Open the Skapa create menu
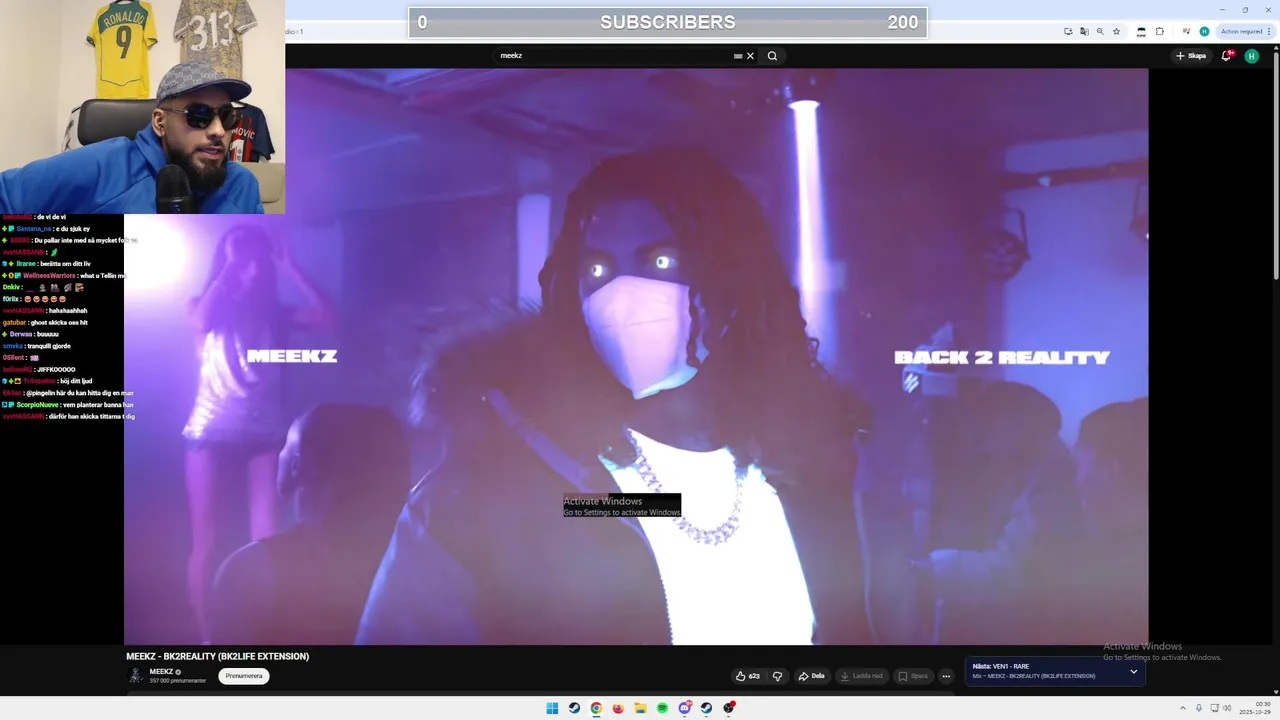The image size is (1280, 720). [x=1190, y=56]
